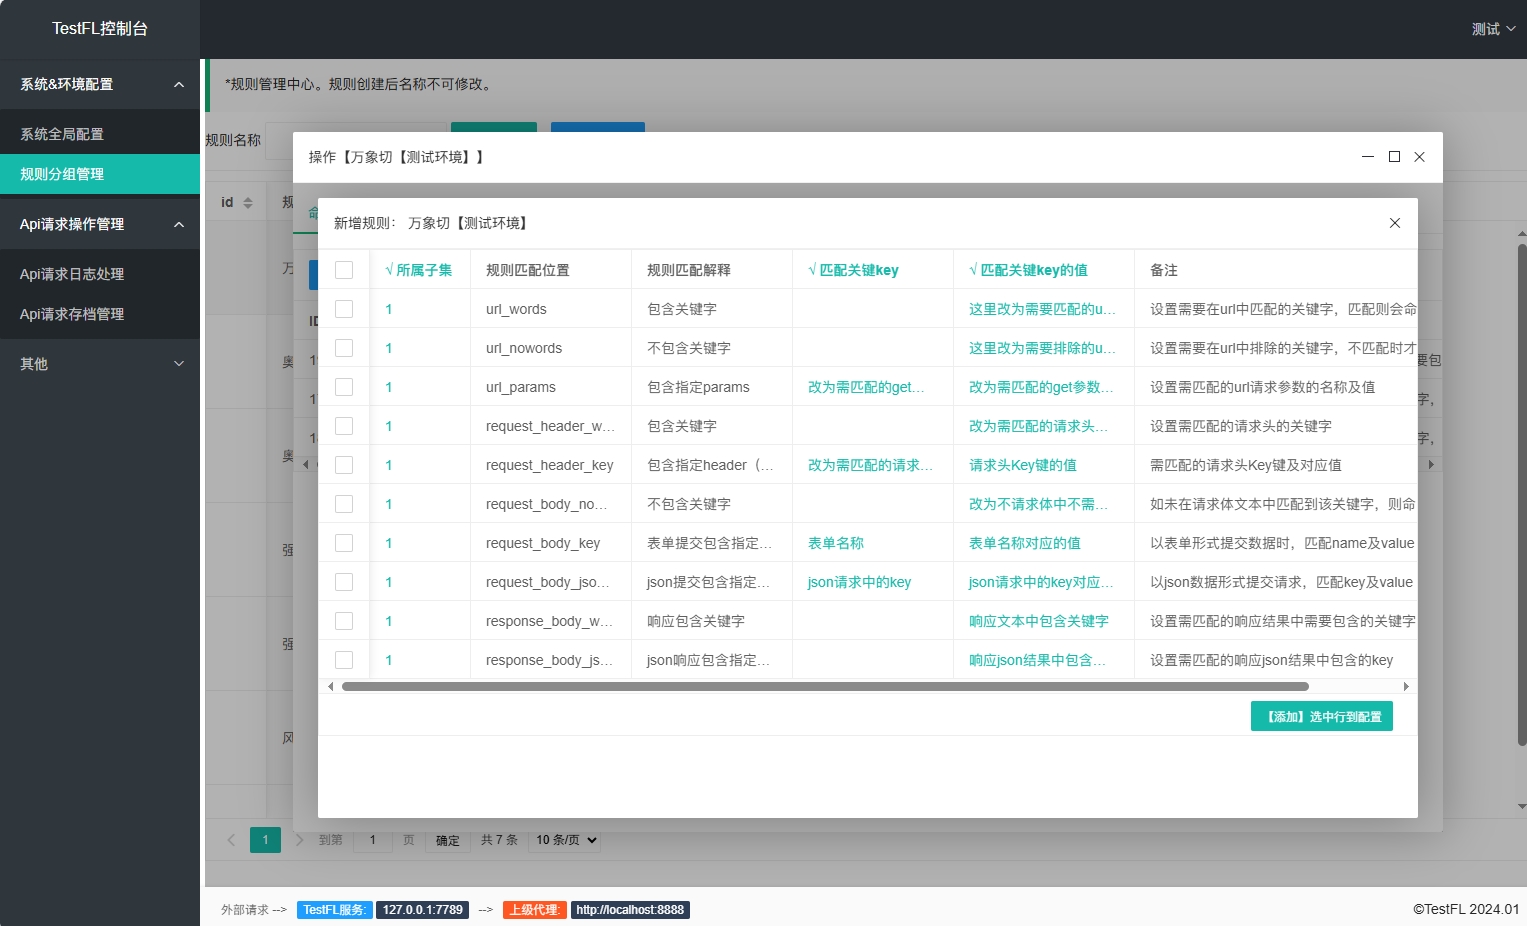The height and width of the screenshot is (926, 1527).
Task: Select the request_header_key row checkbox
Action: point(344,465)
